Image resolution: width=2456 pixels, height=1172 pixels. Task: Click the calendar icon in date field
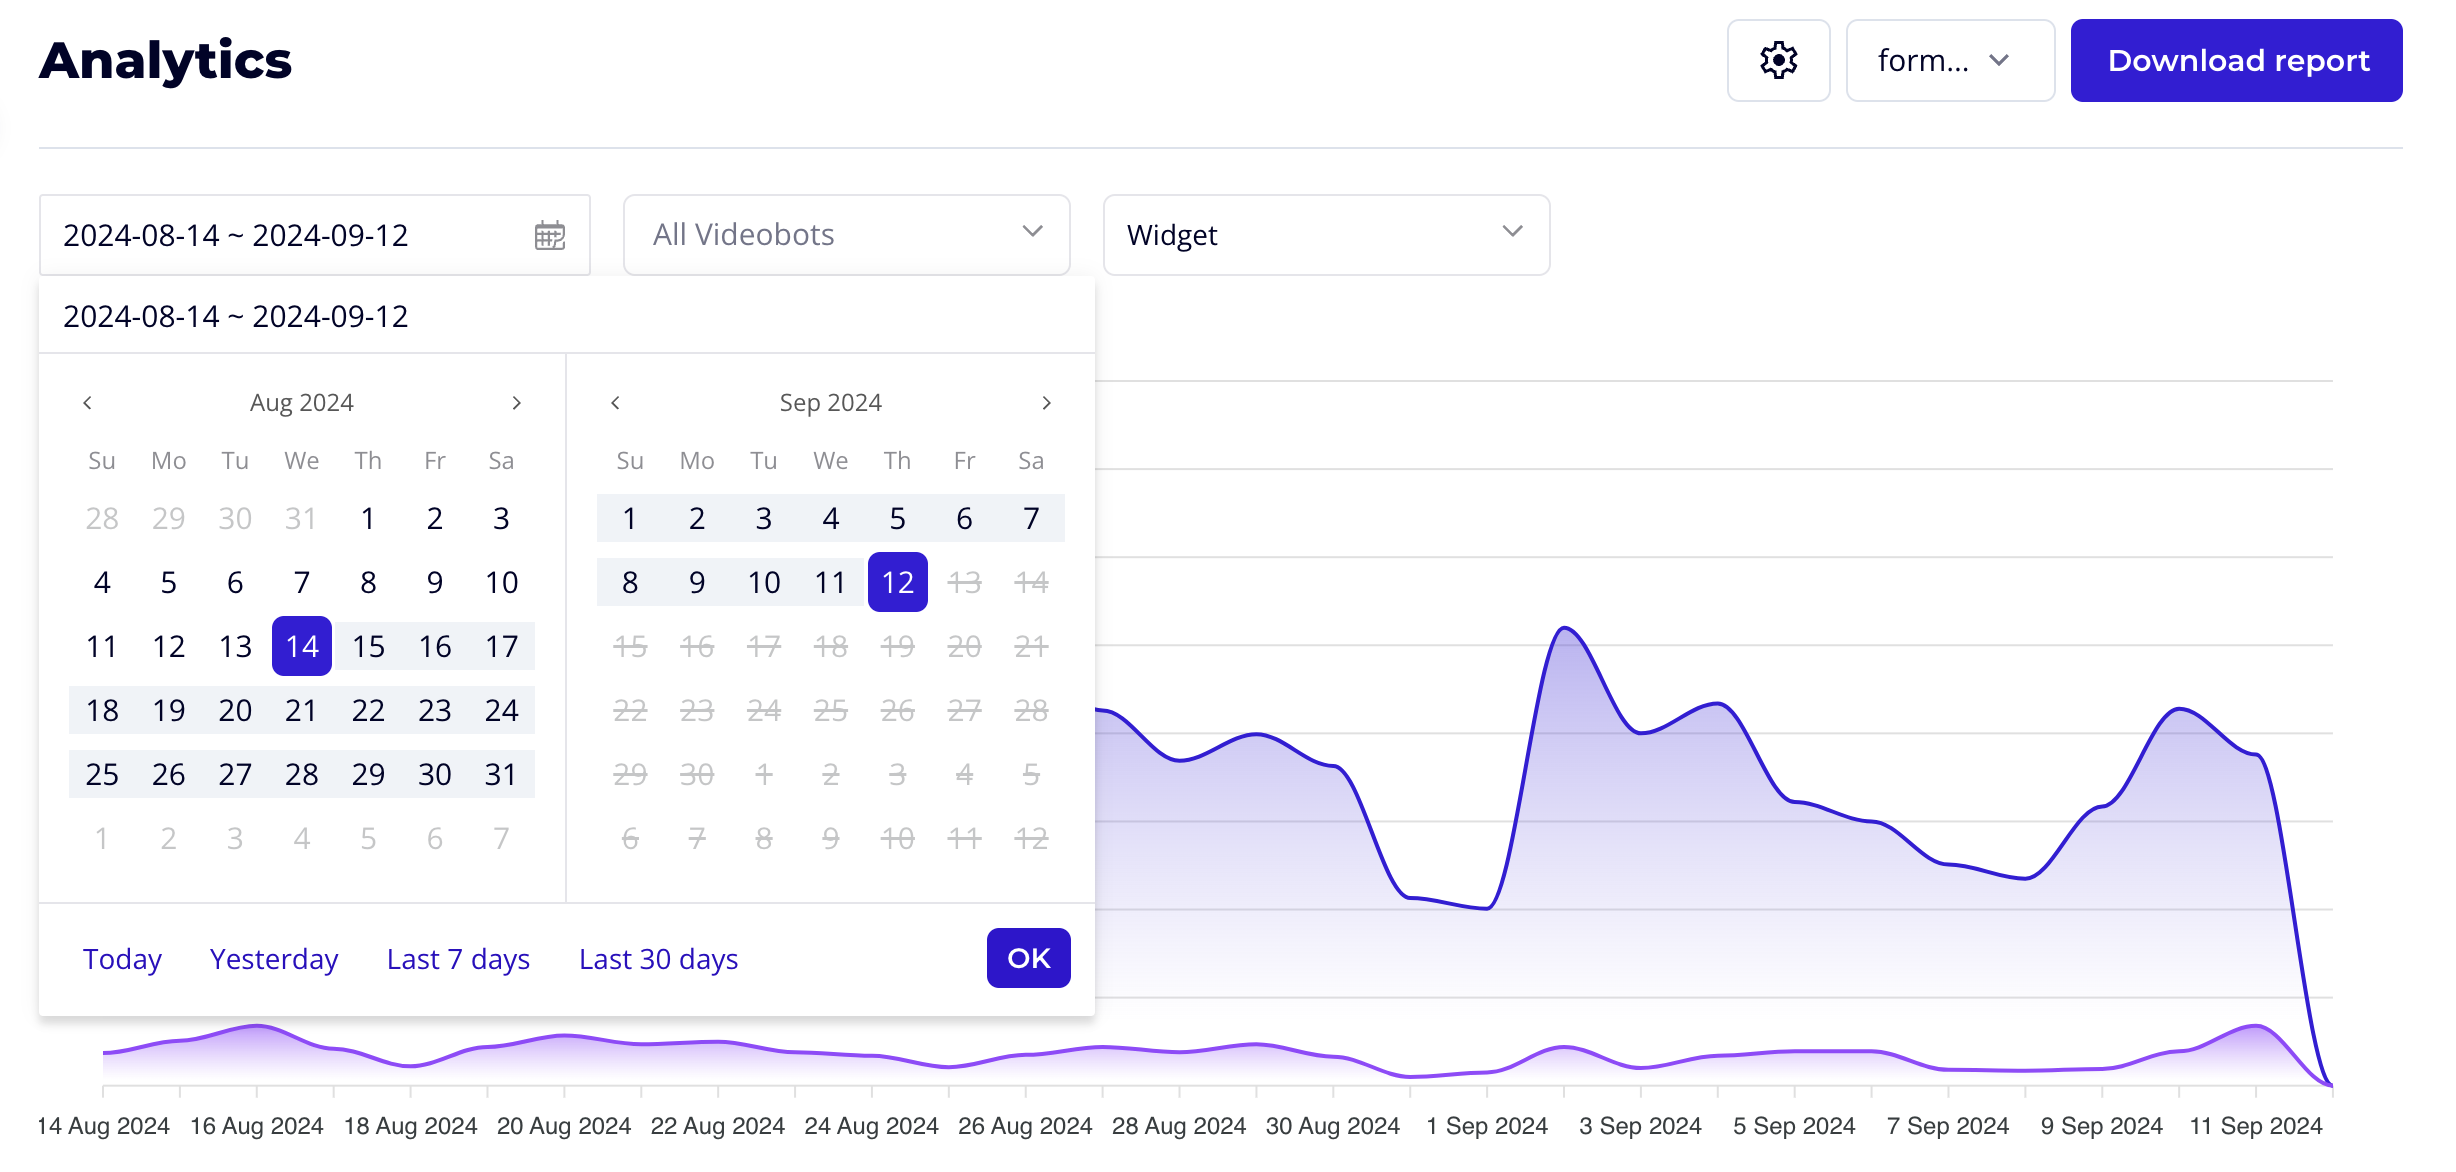coord(549,235)
